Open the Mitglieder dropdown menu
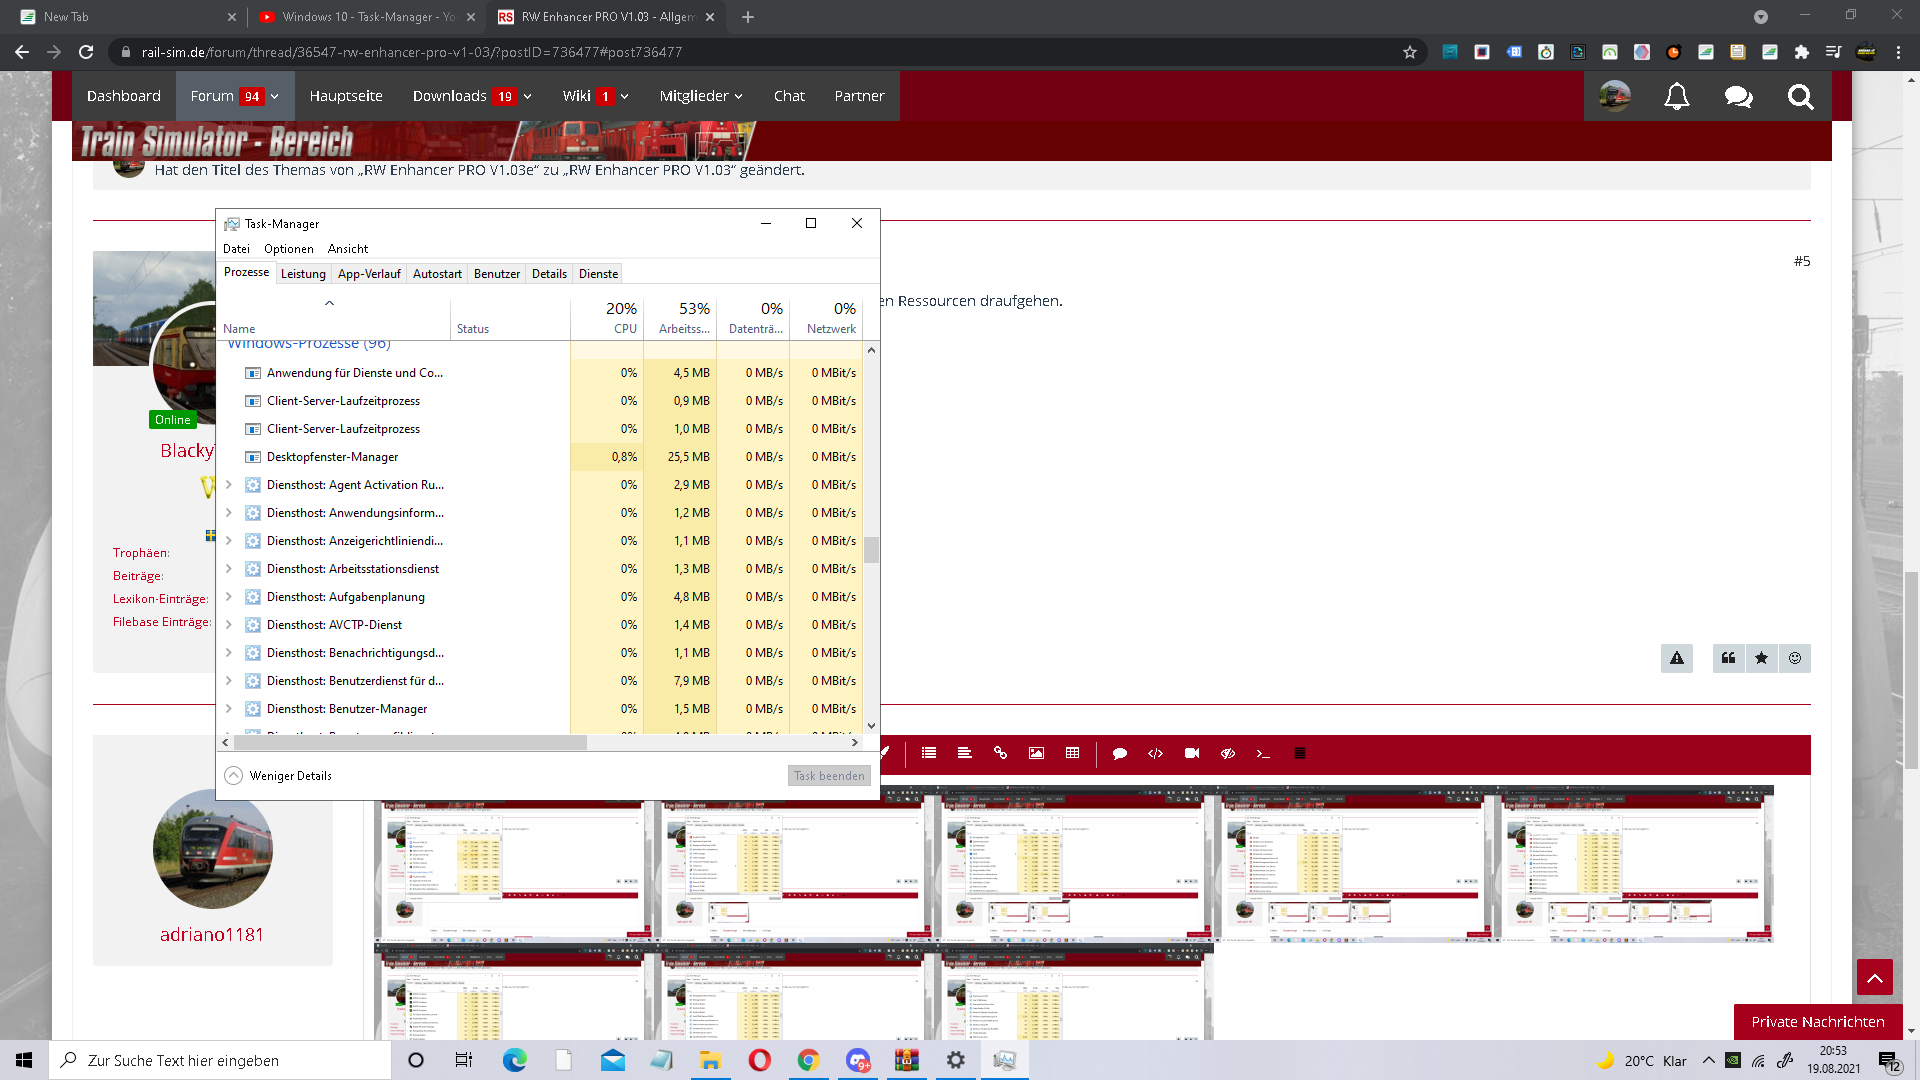Screen dimensions: 1920x1080 (x=700, y=96)
